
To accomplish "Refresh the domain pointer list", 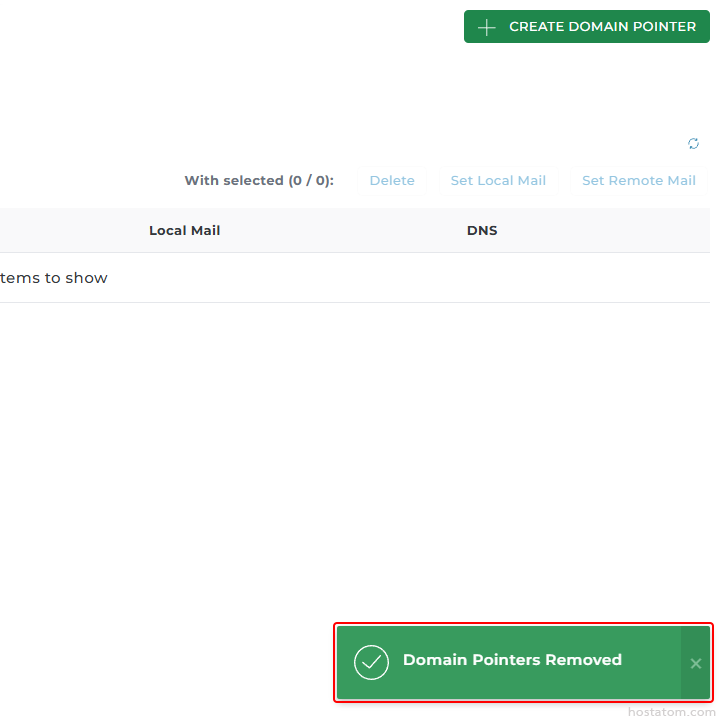I will click(x=693, y=144).
